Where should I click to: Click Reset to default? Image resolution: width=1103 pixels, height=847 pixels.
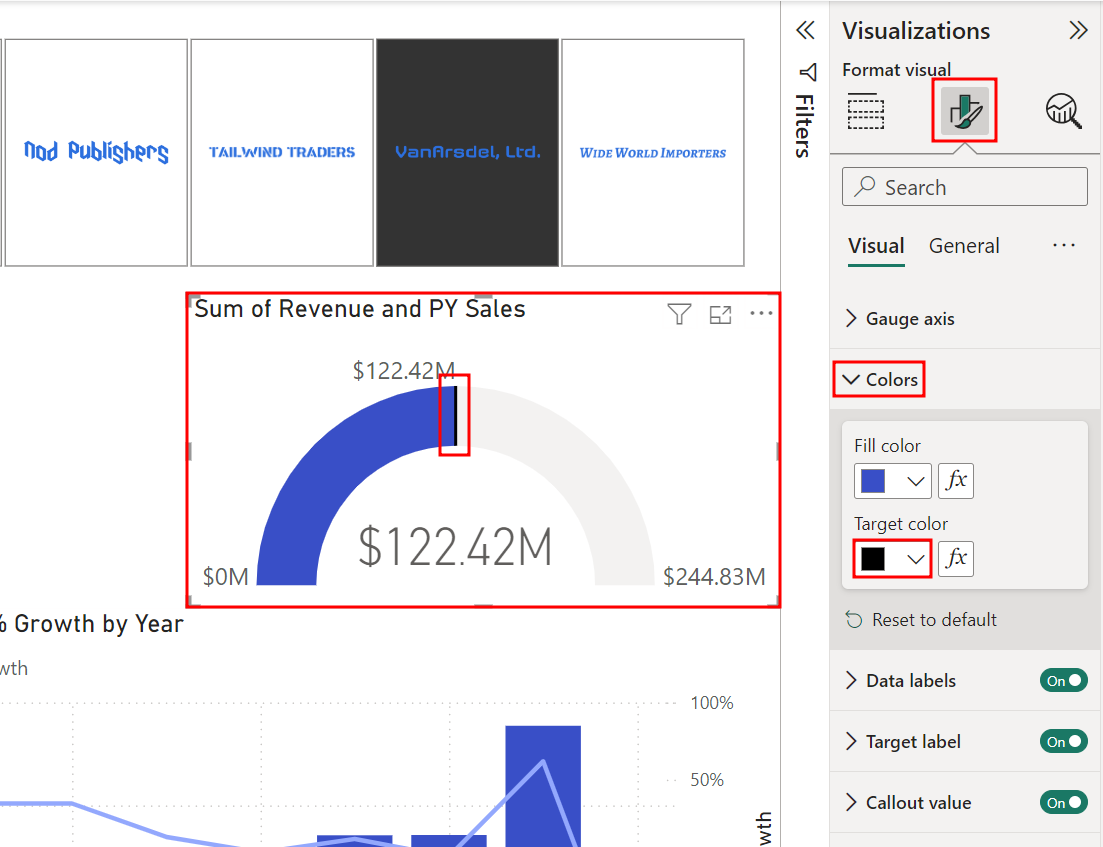[x=922, y=620]
